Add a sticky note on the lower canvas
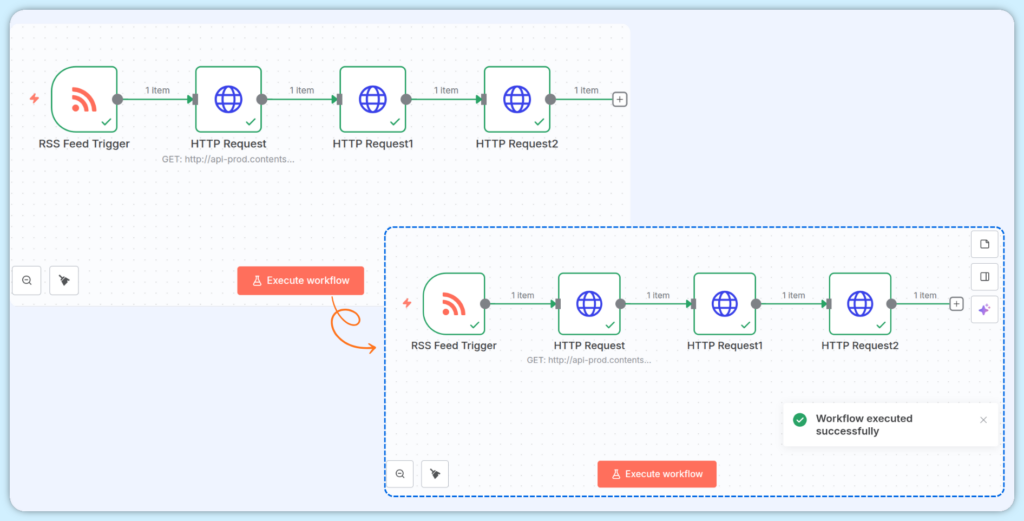1024x521 pixels. (984, 244)
